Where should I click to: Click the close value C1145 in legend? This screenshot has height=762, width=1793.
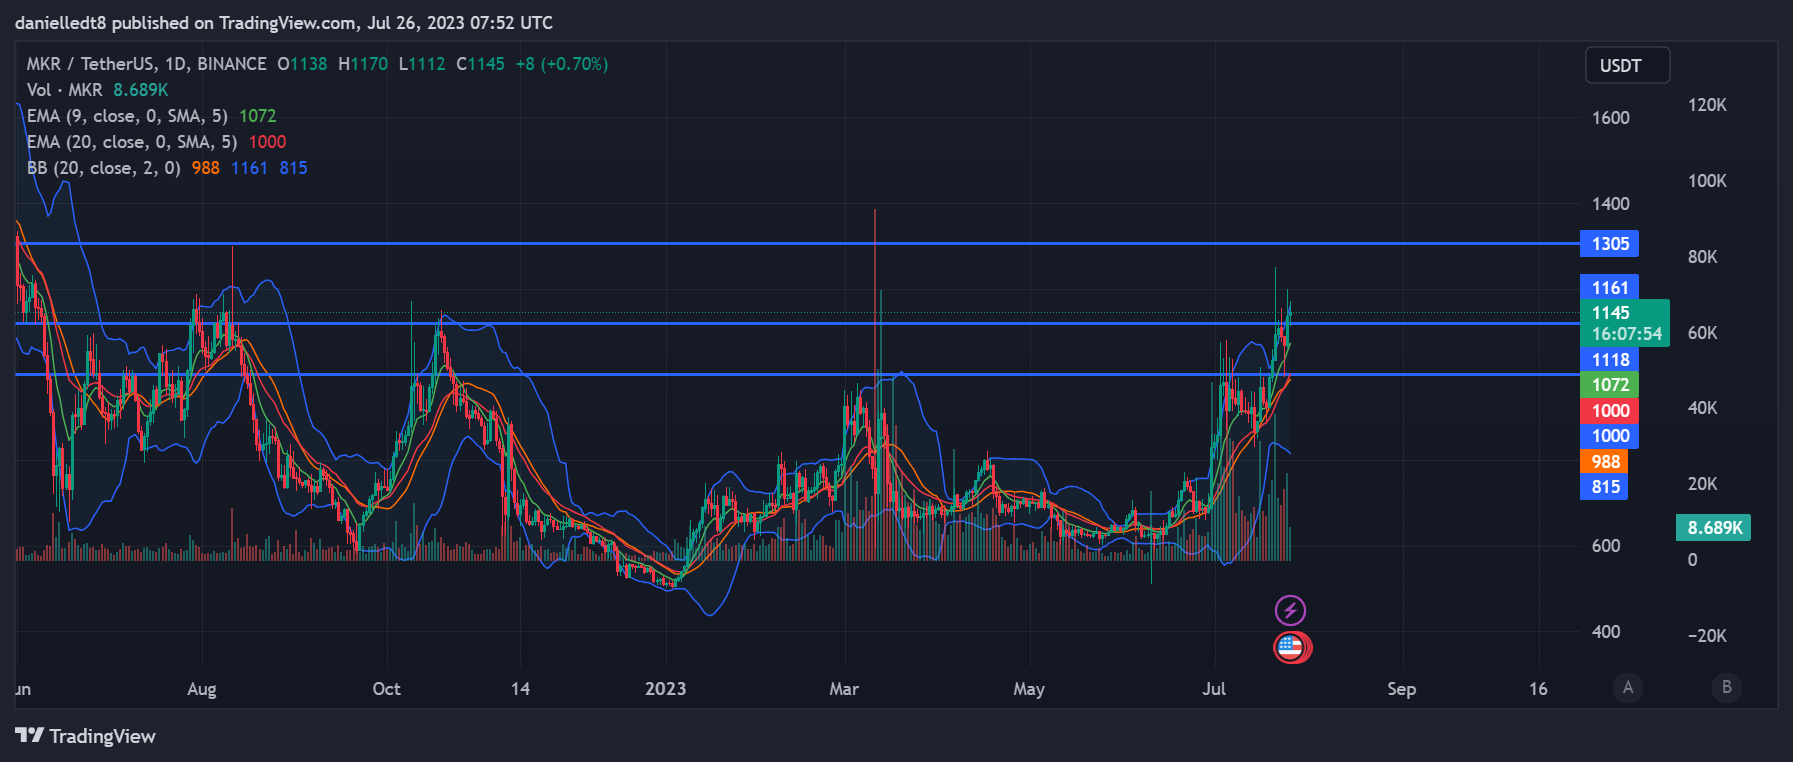(x=481, y=64)
